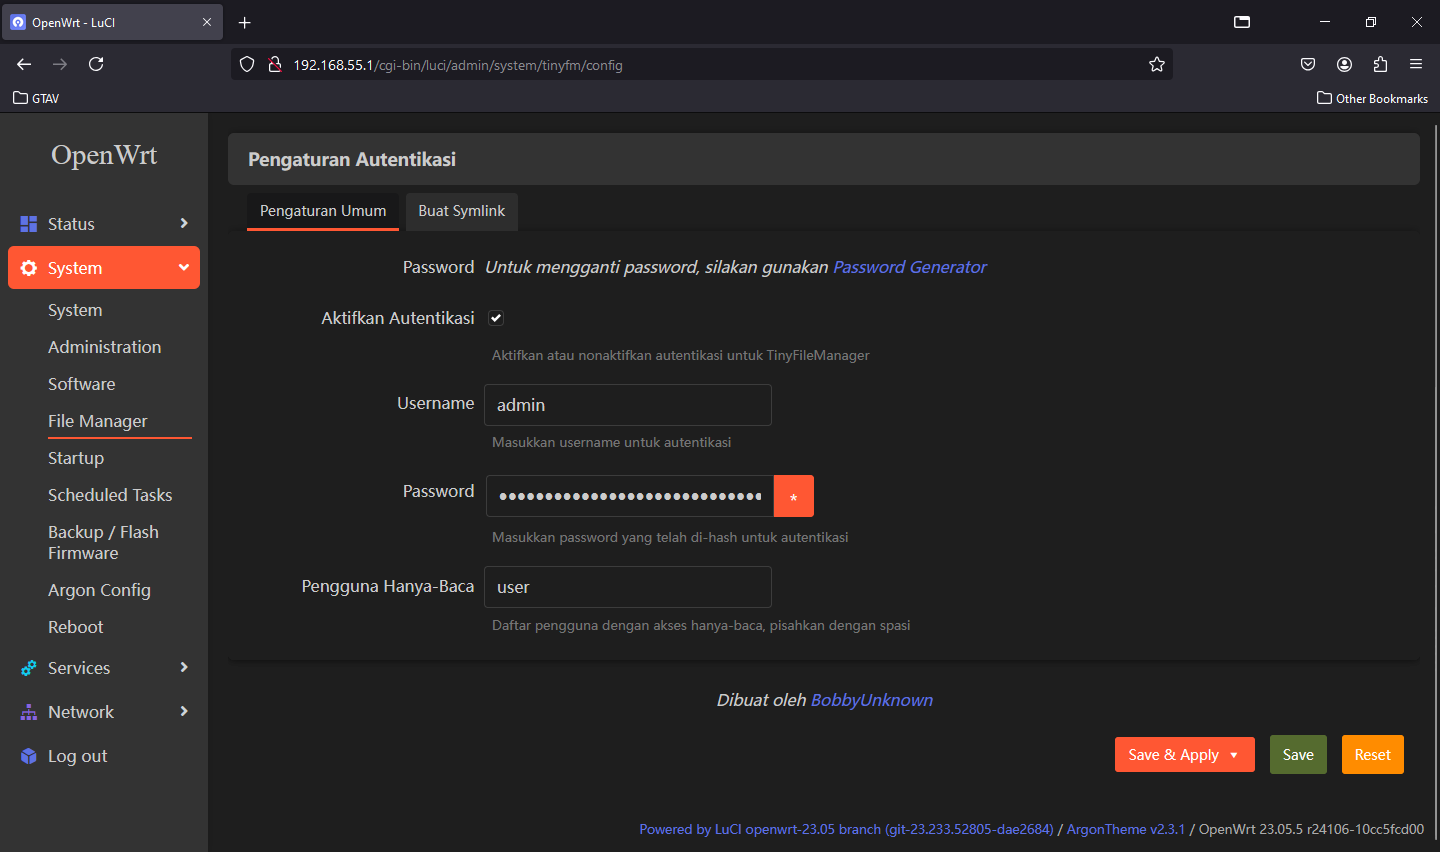1440x852 pixels.
Task: Open the Firefox account icon
Action: click(1344, 64)
